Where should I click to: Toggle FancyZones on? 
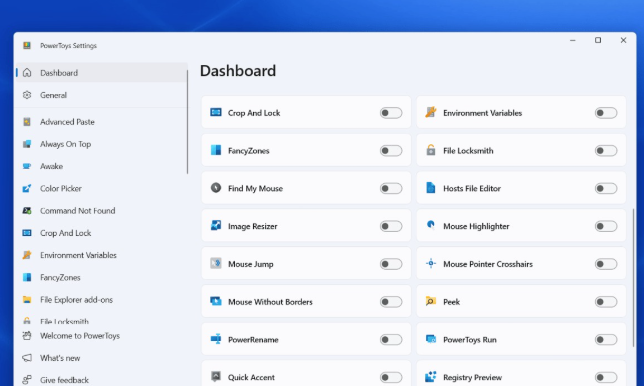tap(391, 150)
